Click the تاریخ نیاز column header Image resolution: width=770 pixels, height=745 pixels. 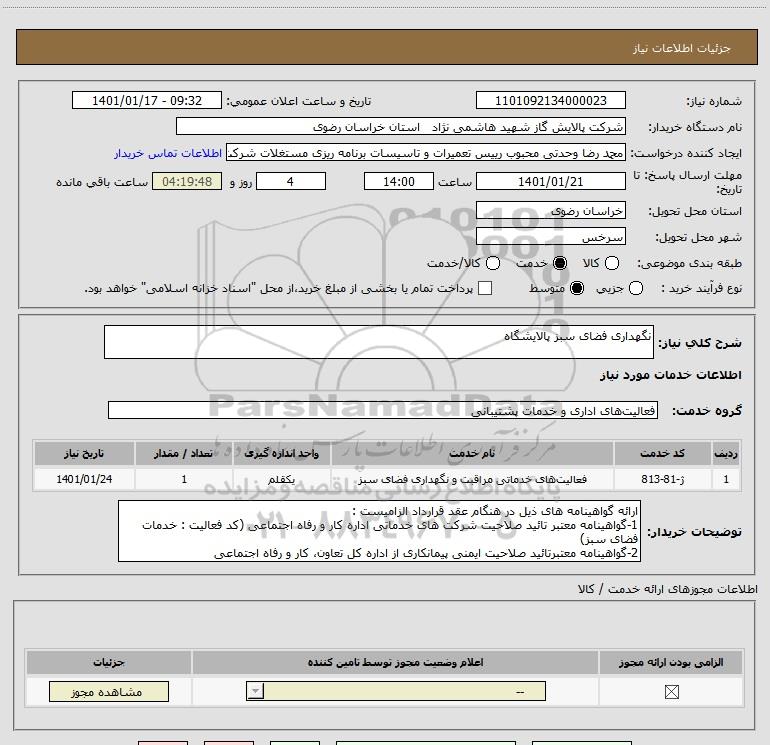(x=84, y=453)
